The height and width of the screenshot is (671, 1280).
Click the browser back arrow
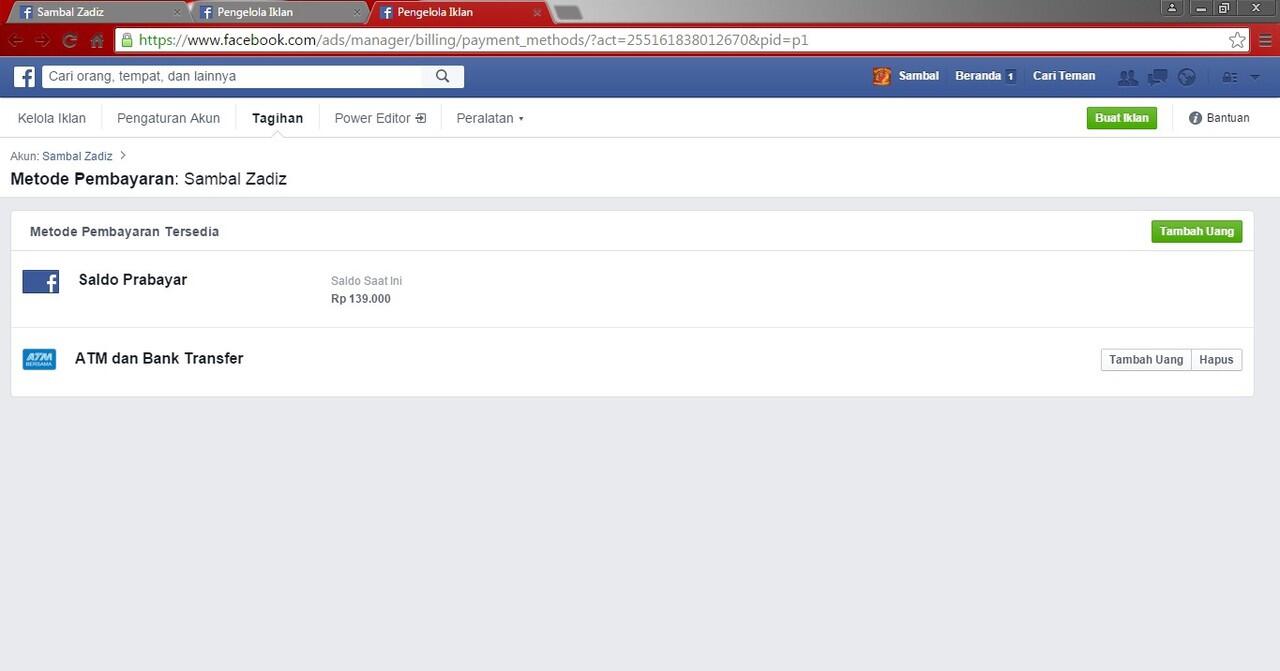[16, 41]
